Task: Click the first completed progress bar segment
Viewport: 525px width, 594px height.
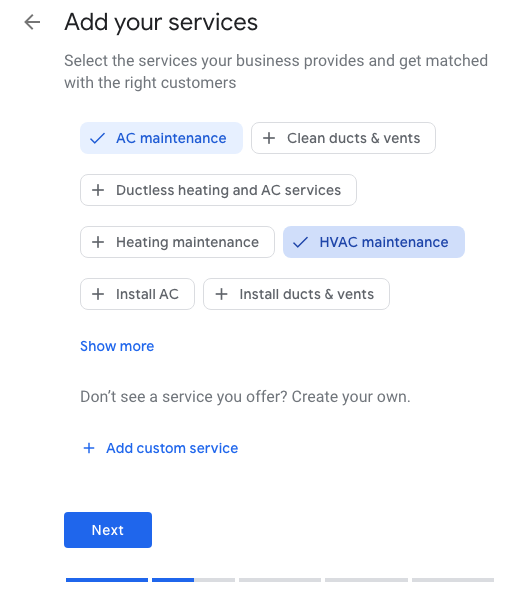Action: pyautogui.click(x=107, y=580)
